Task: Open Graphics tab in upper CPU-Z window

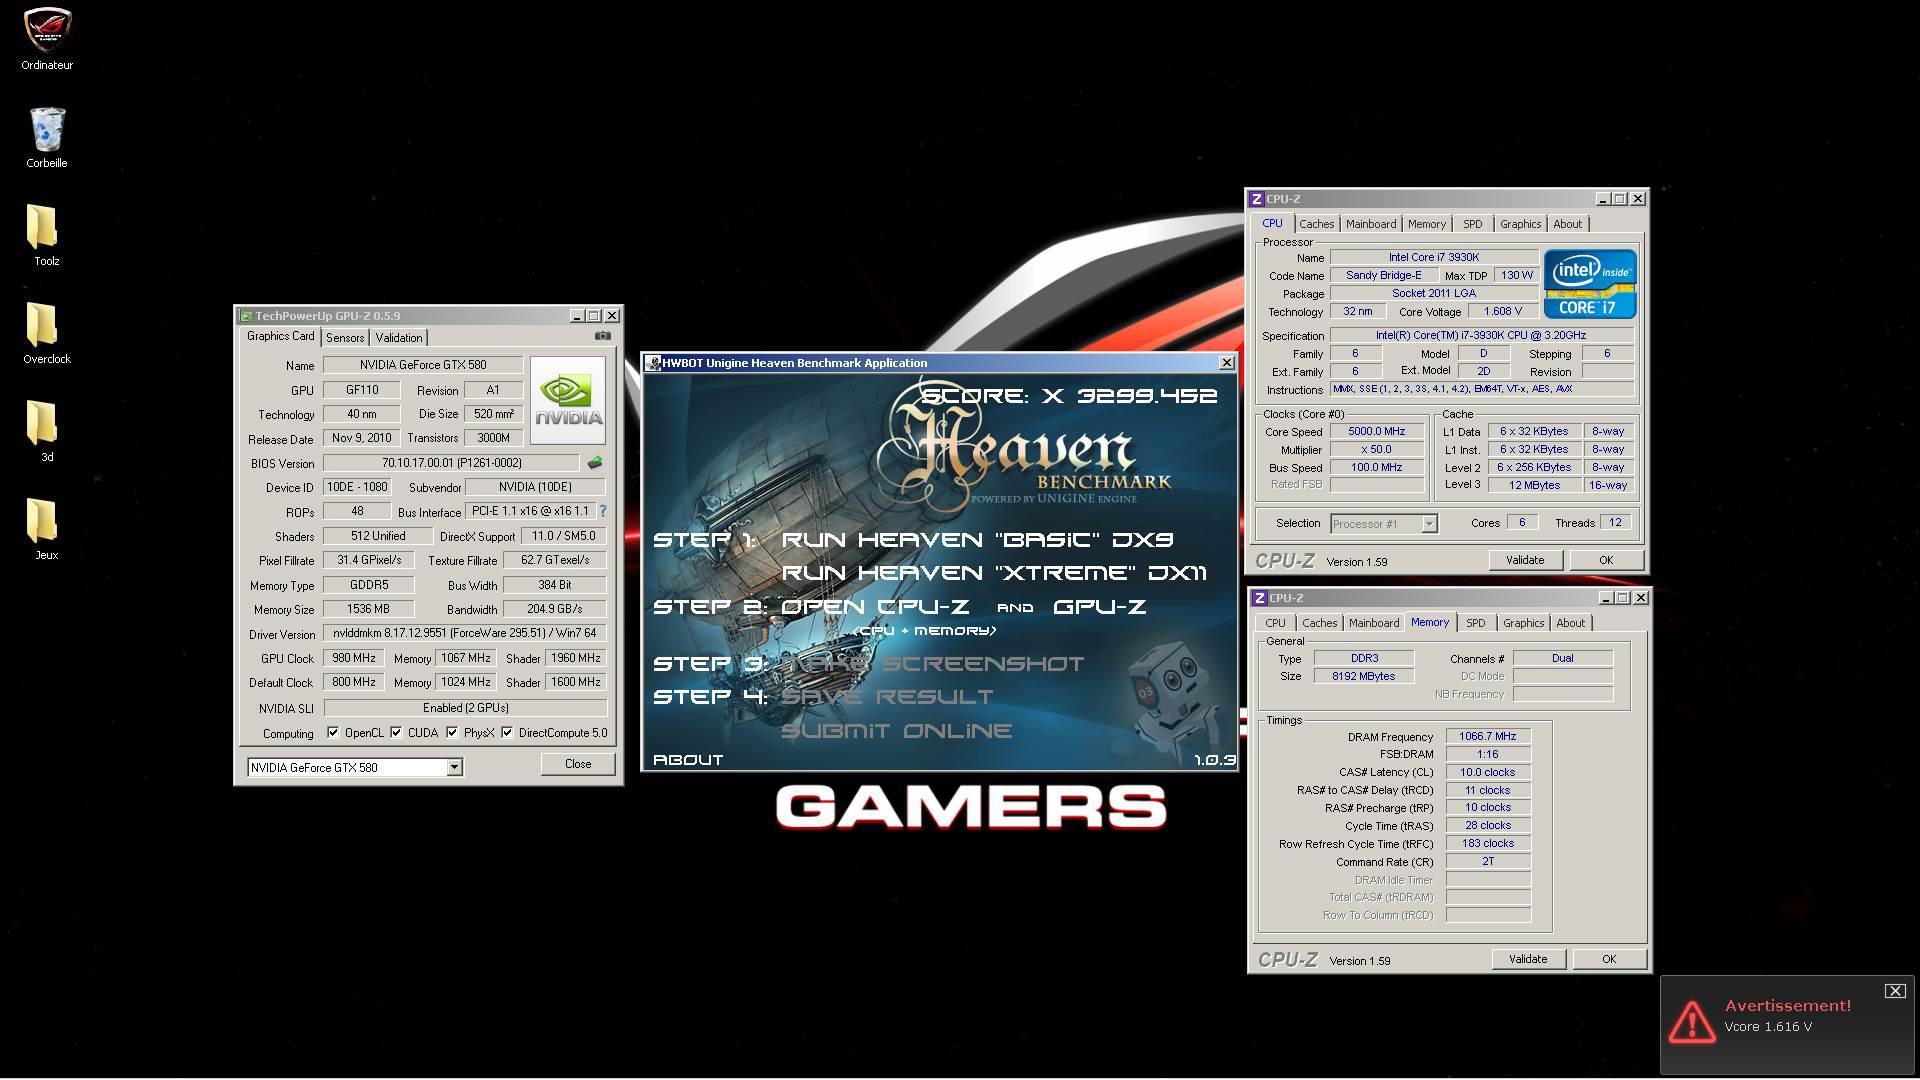Action: point(1520,224)
